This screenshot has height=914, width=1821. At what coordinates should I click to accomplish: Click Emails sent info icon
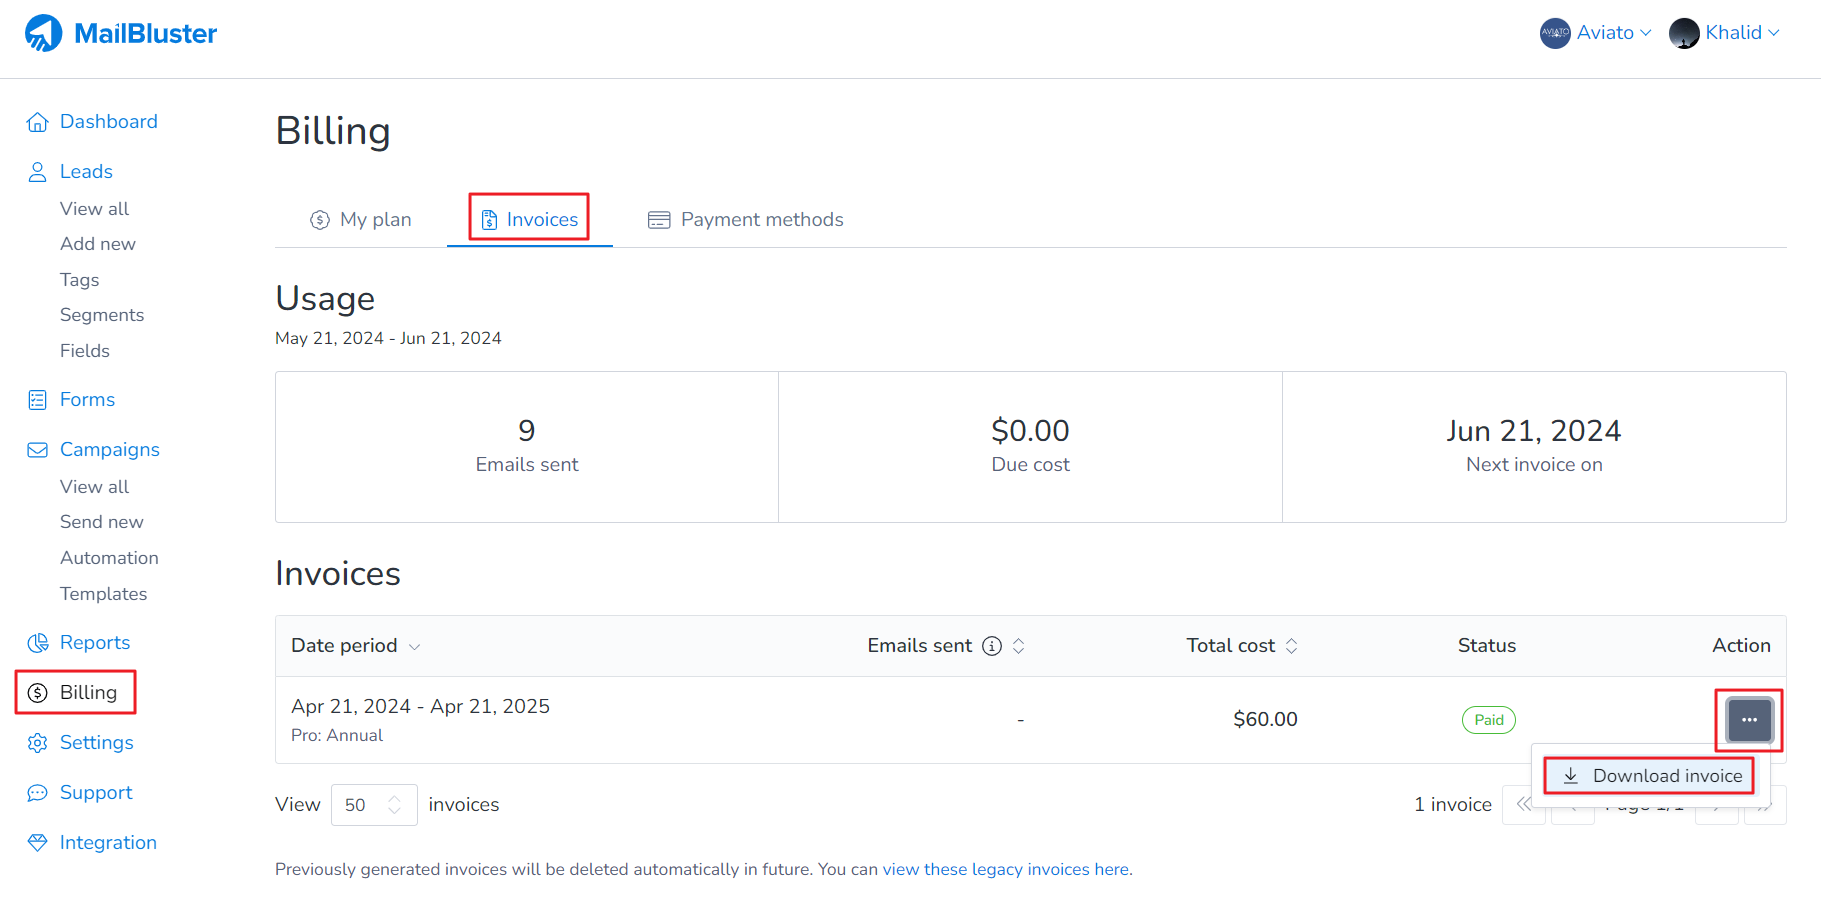click(991, 646)
